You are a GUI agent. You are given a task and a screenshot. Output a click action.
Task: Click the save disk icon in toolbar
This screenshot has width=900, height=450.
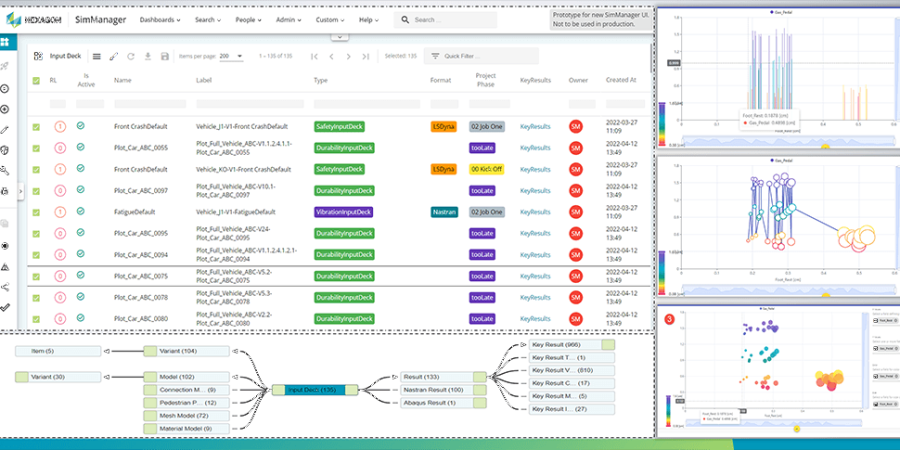(x=165, y=56)
